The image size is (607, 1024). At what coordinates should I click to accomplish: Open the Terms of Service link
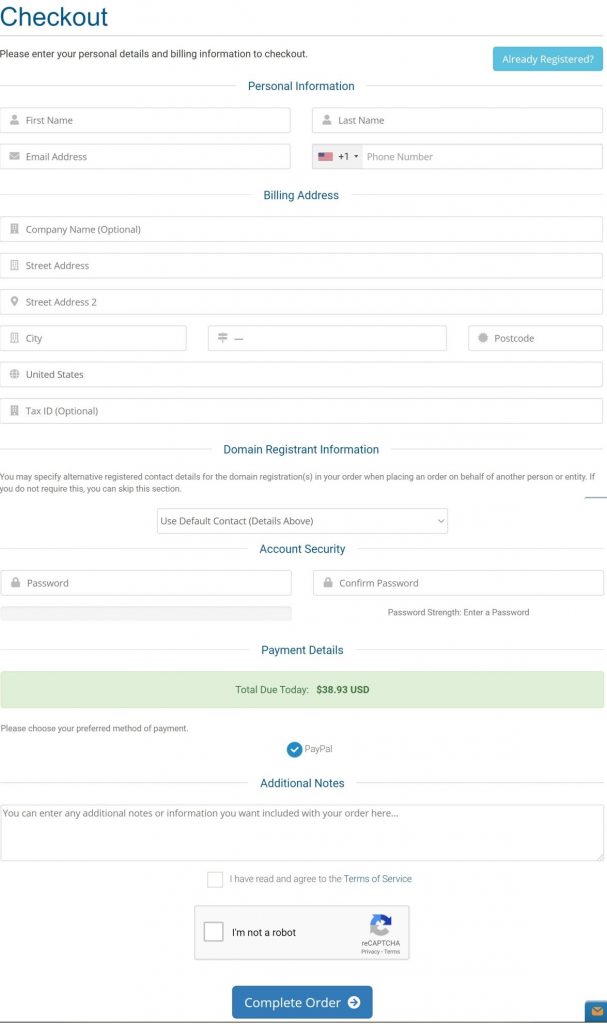tap(378, 879)
